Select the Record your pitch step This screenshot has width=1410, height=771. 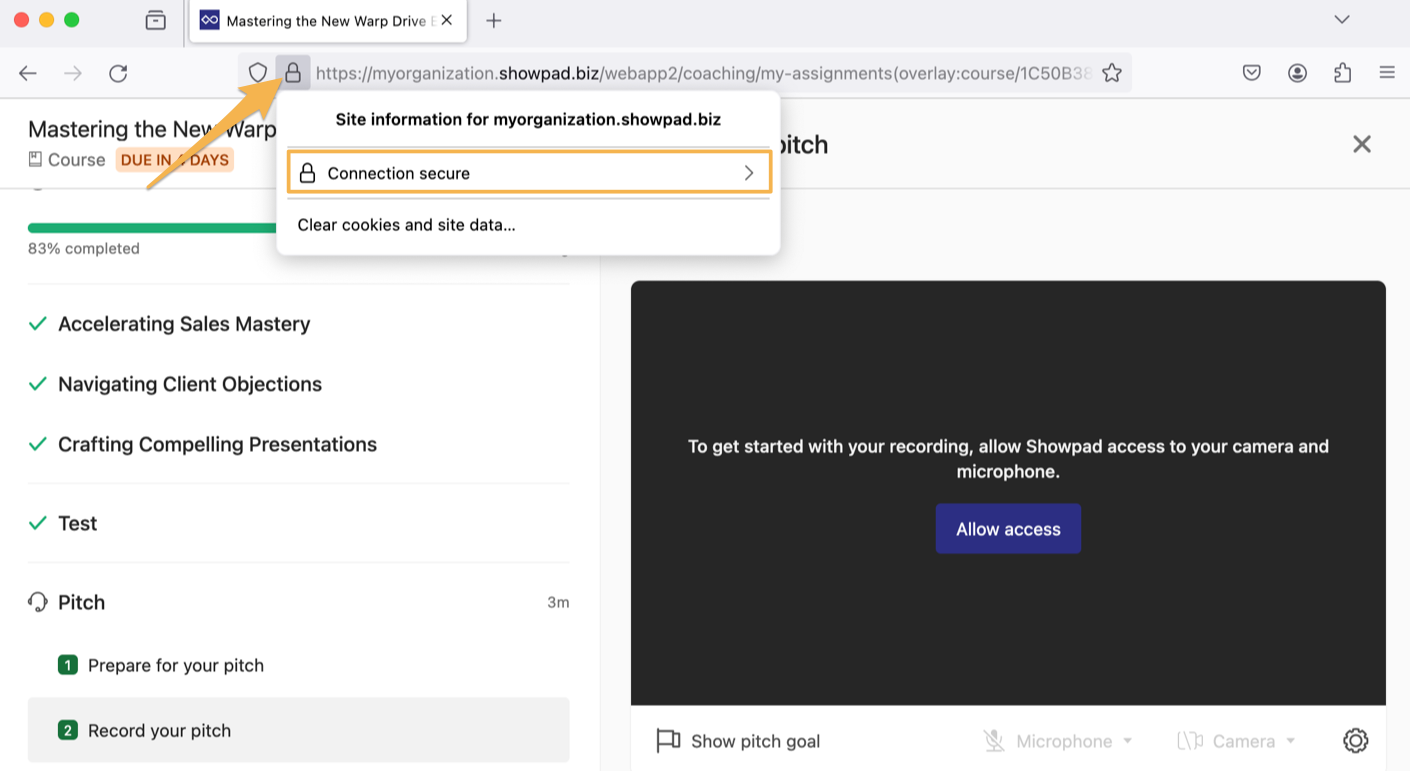pos(159,730)
